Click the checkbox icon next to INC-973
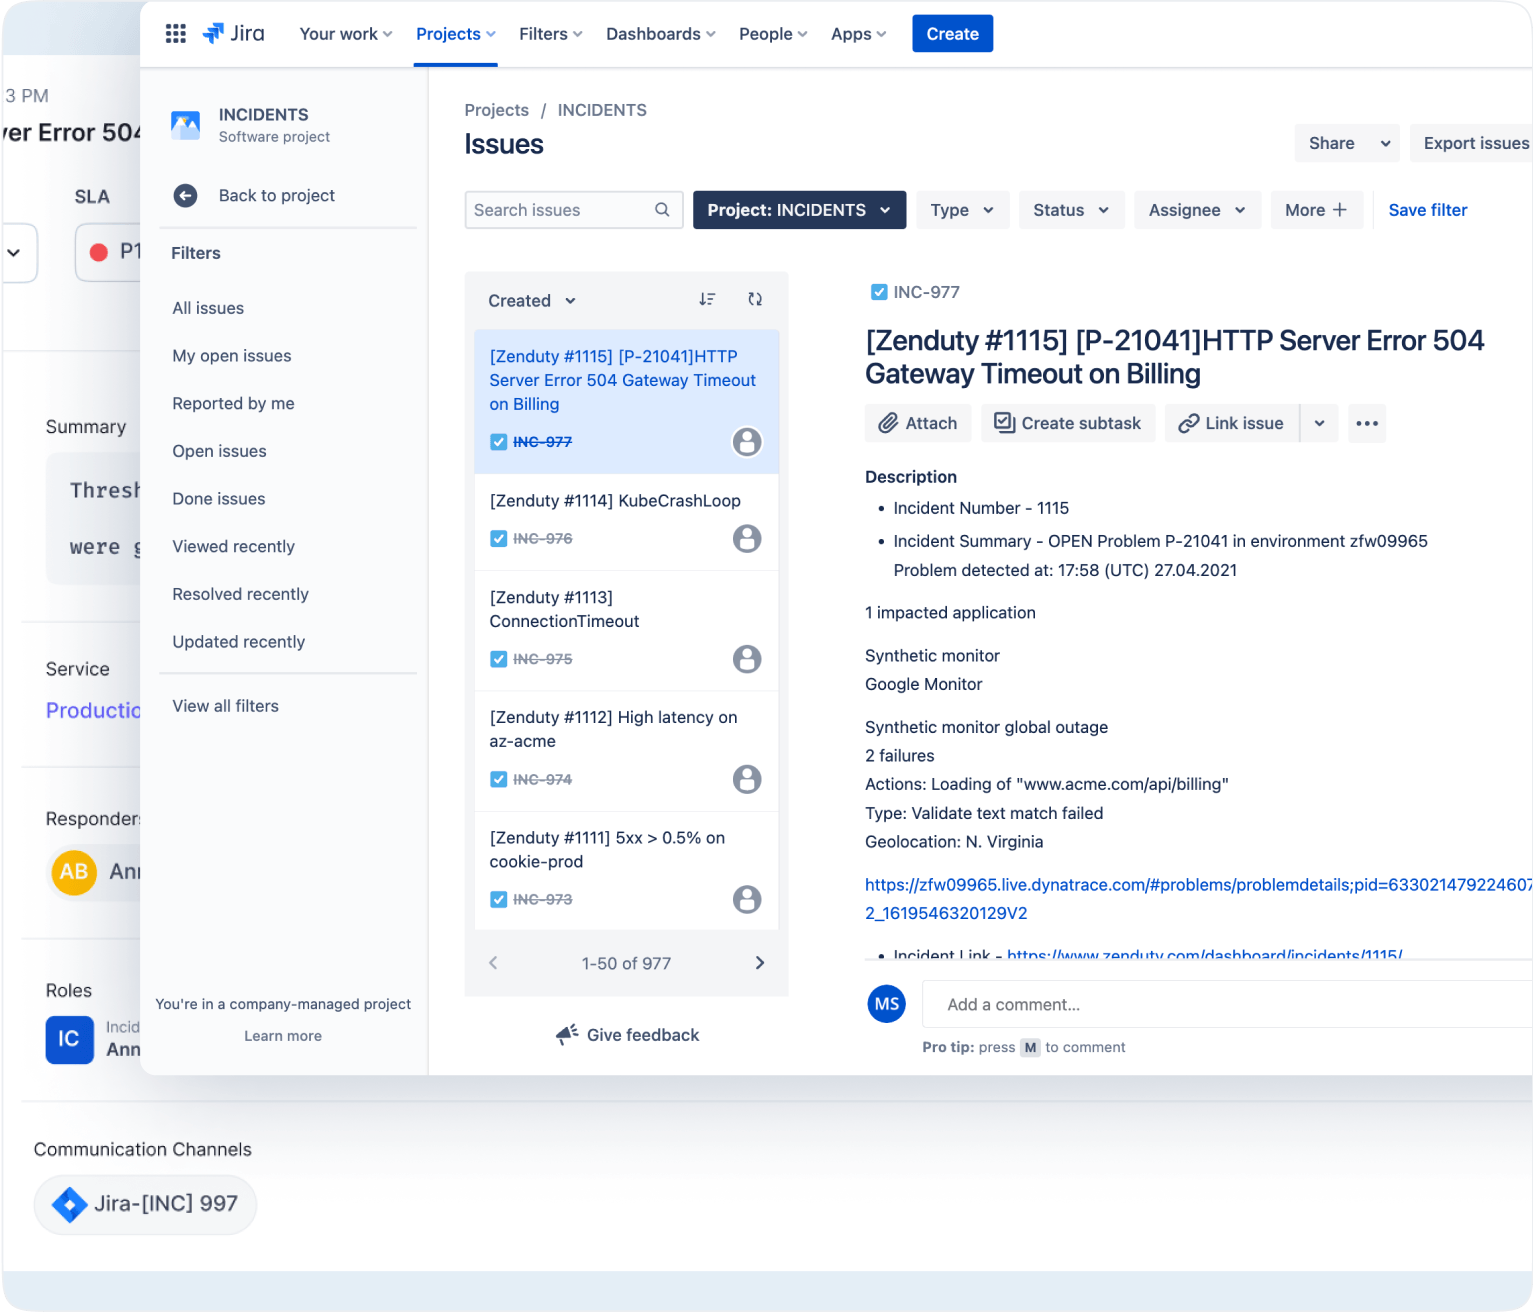1533x1312 pixels. click(498, 900)
